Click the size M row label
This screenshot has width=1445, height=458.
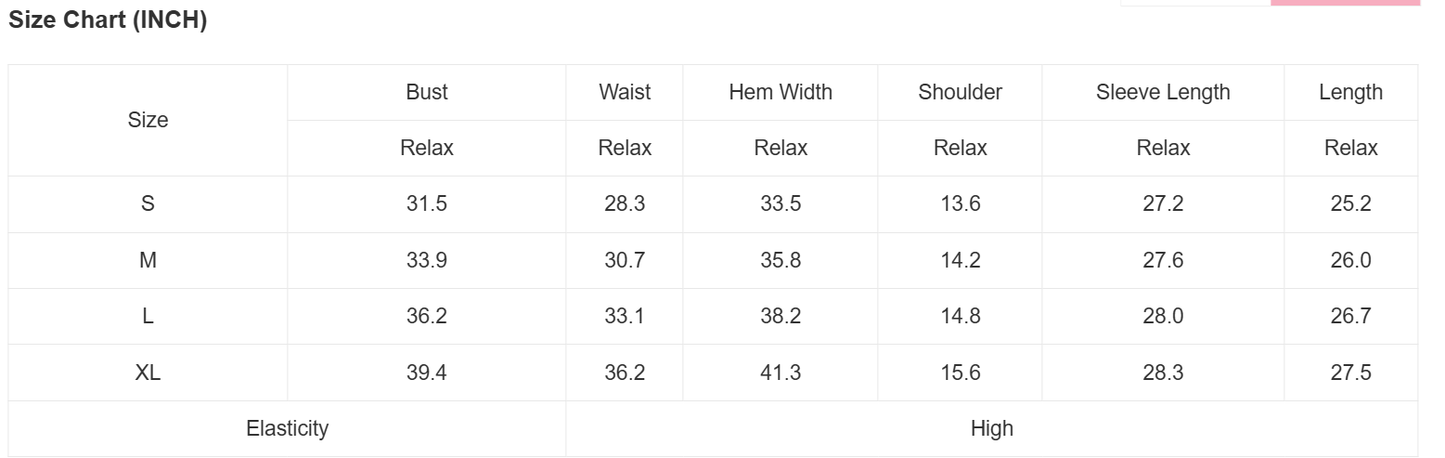pos(148,260)
